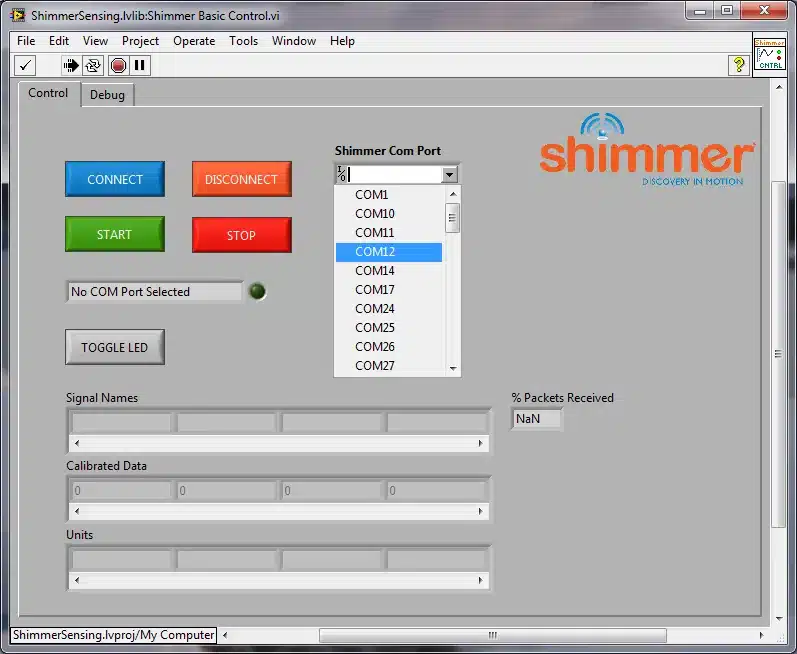Switch to the Debug tab
This screenshot has height=654, width=797.
pyautogui.click(x=107, y=95)
